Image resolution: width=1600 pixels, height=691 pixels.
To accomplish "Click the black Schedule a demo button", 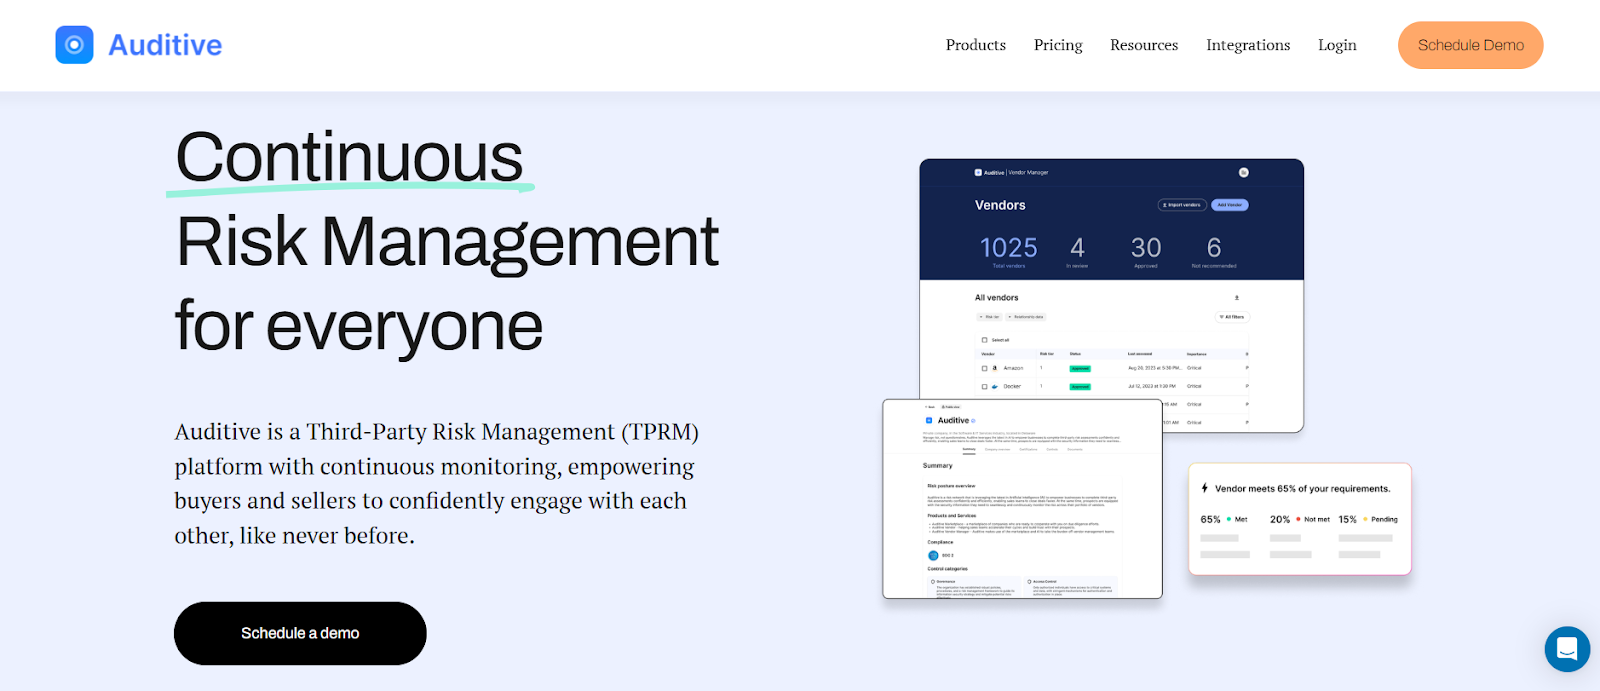I will click(300, 633).
